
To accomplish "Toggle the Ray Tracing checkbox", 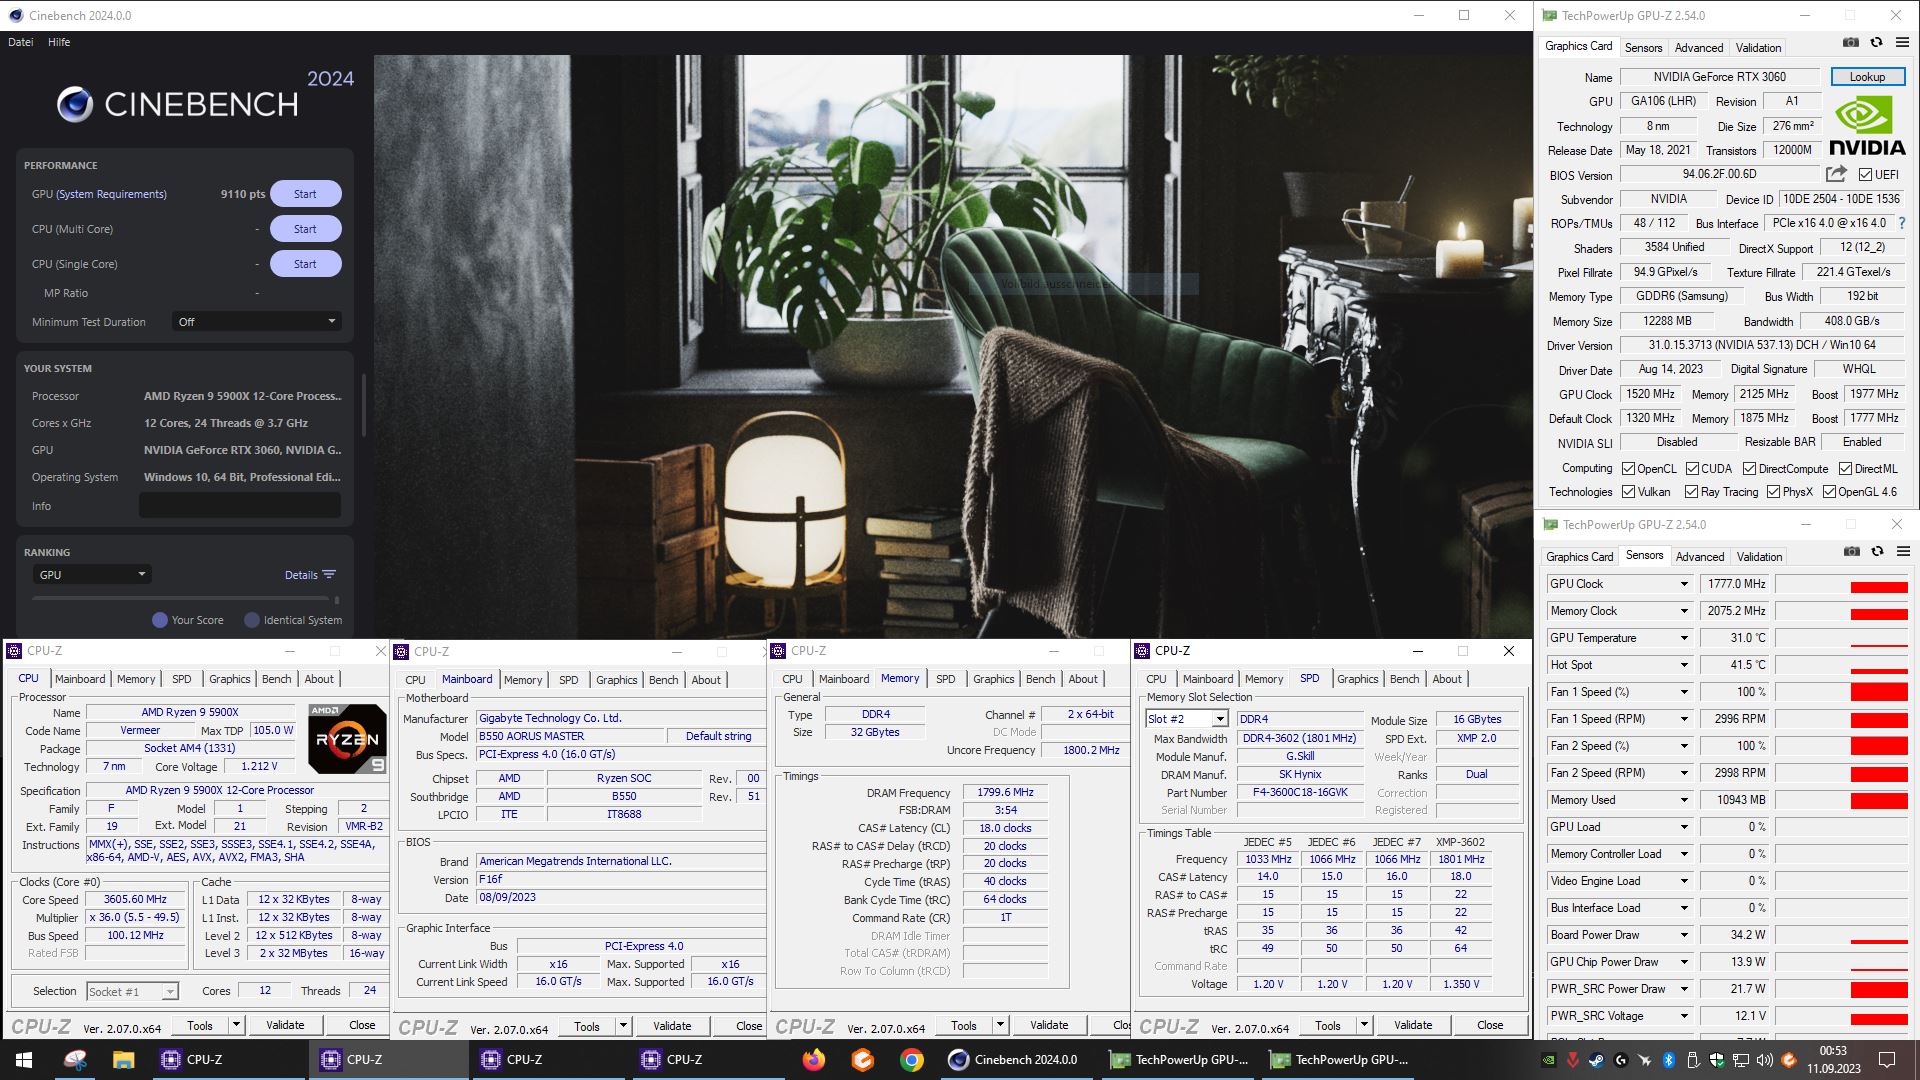I will click(1691, 492).
